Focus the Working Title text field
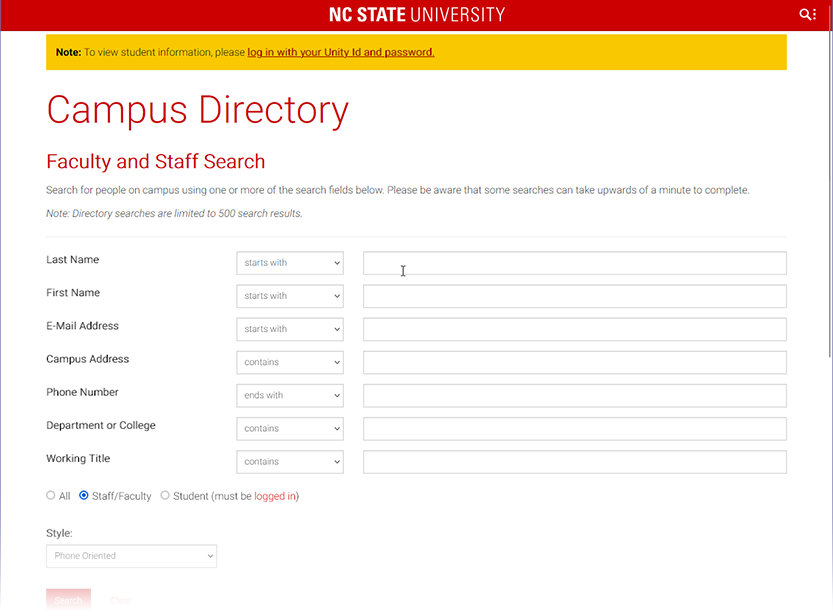833x616 pixels. (575, 462)
